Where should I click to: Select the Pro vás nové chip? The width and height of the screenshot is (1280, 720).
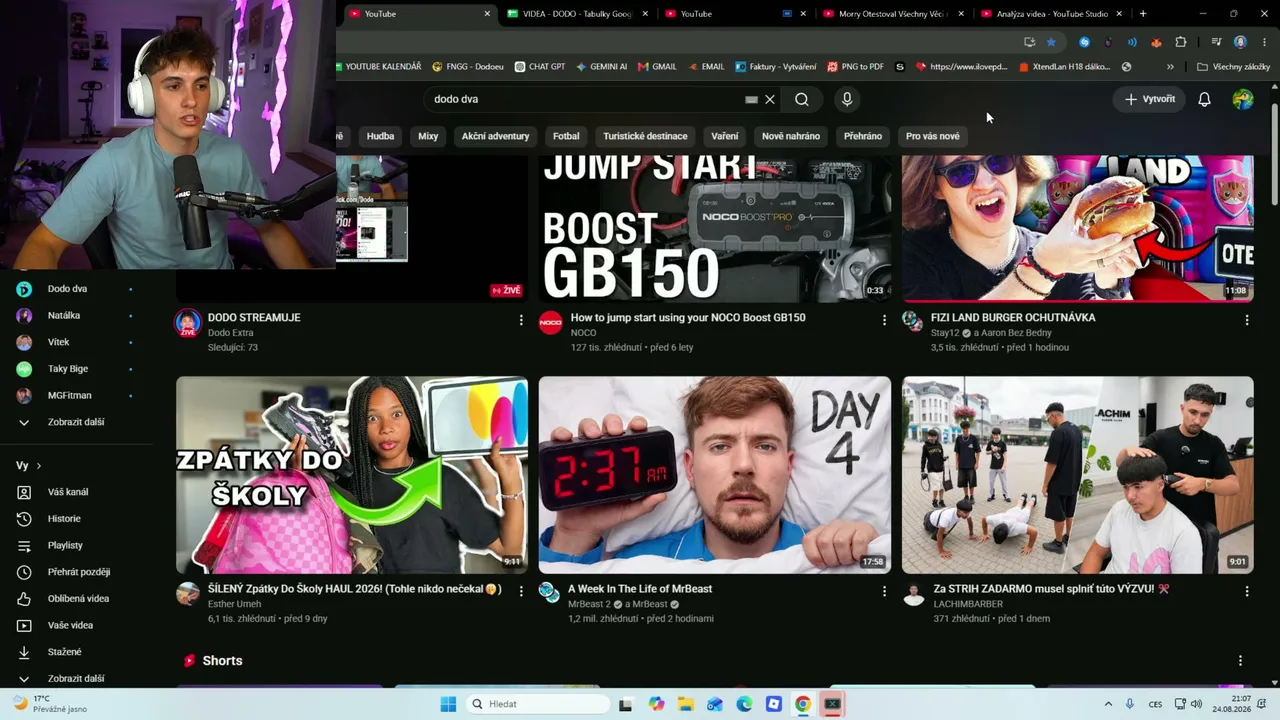pyautogui.click(x=933, y=136)
